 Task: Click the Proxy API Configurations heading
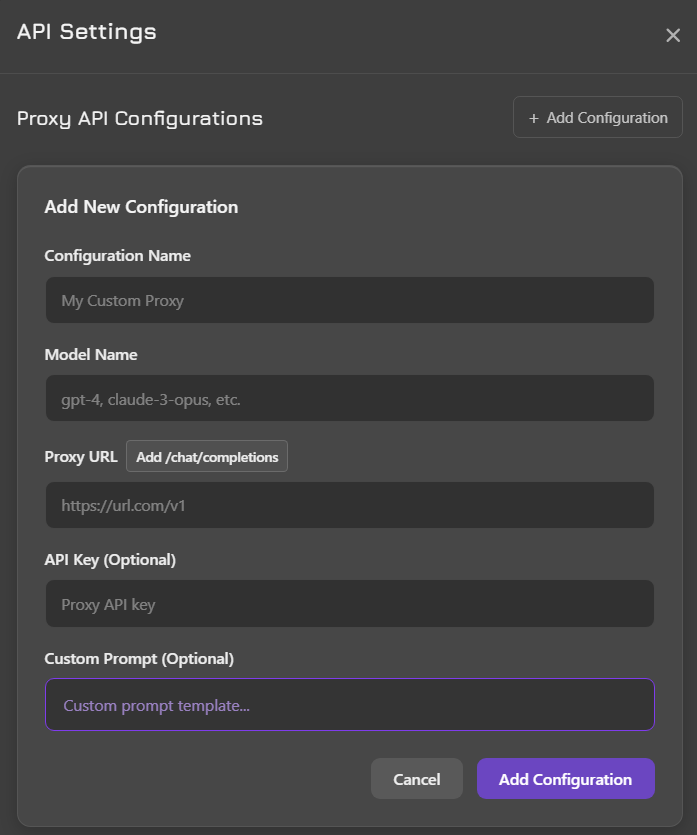tap(140, 119)
